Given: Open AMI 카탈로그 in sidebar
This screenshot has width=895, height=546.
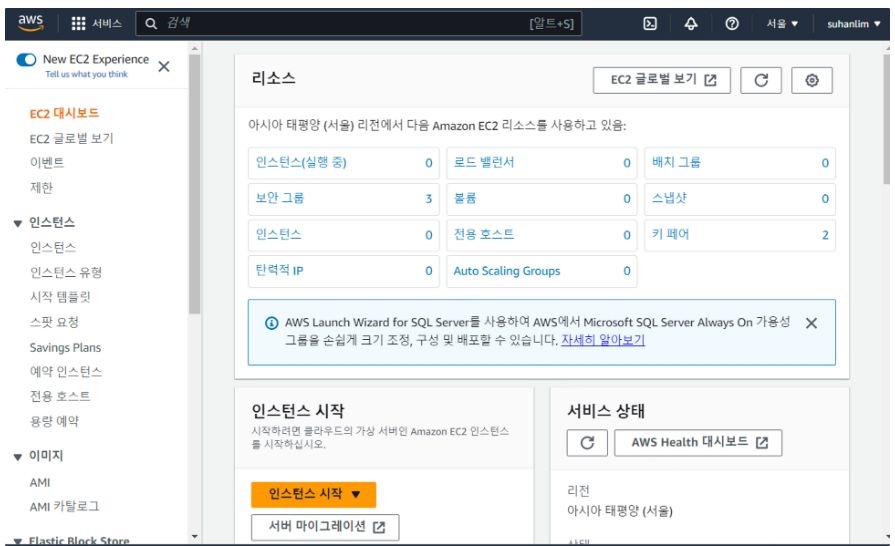Looking at the screenshot, I should (64, 507).
